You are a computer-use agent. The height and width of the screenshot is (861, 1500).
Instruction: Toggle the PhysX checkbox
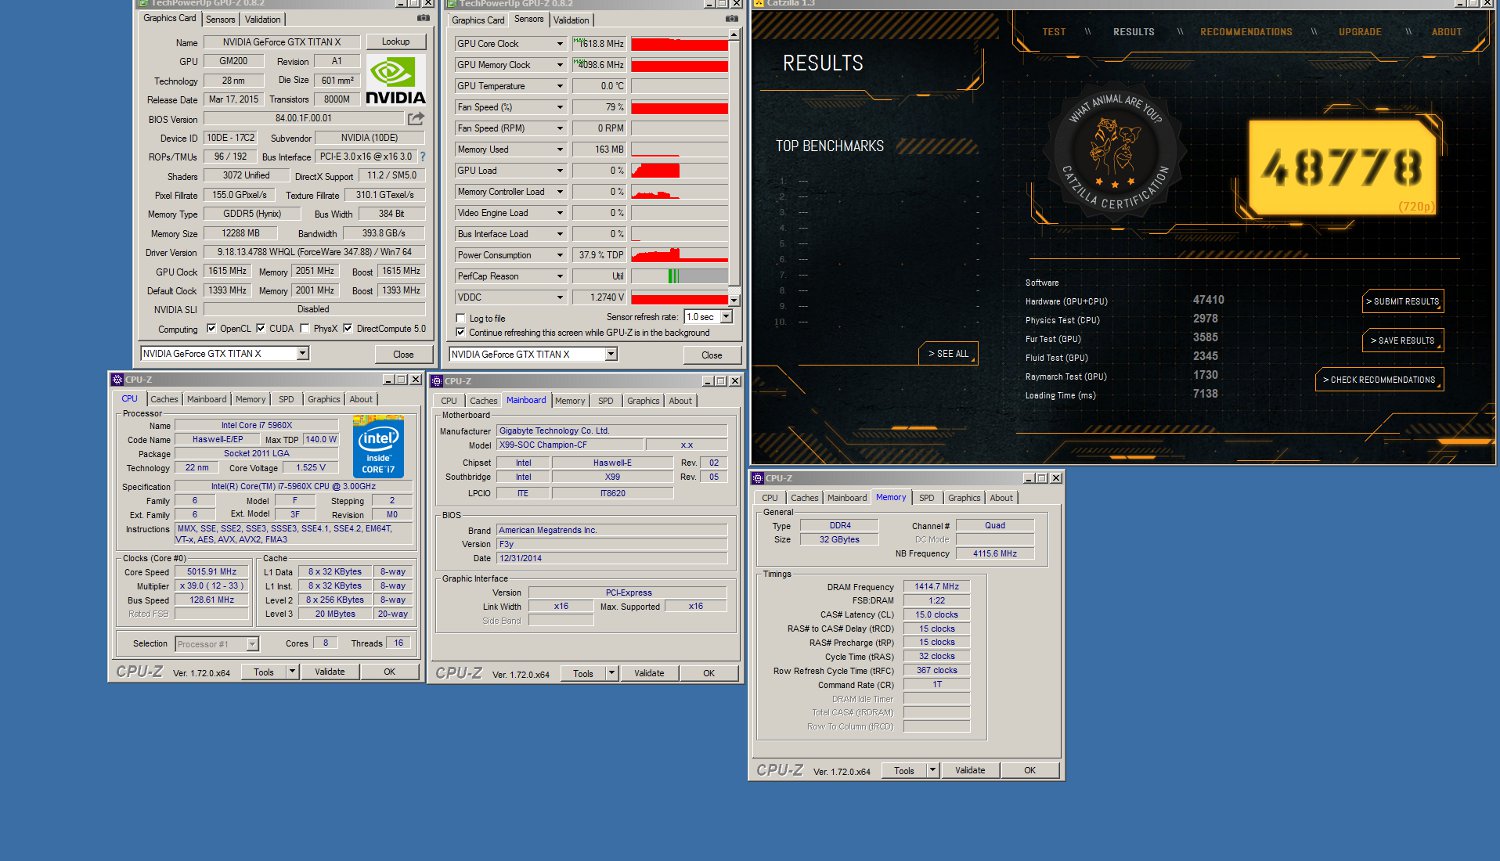point(305,328)
